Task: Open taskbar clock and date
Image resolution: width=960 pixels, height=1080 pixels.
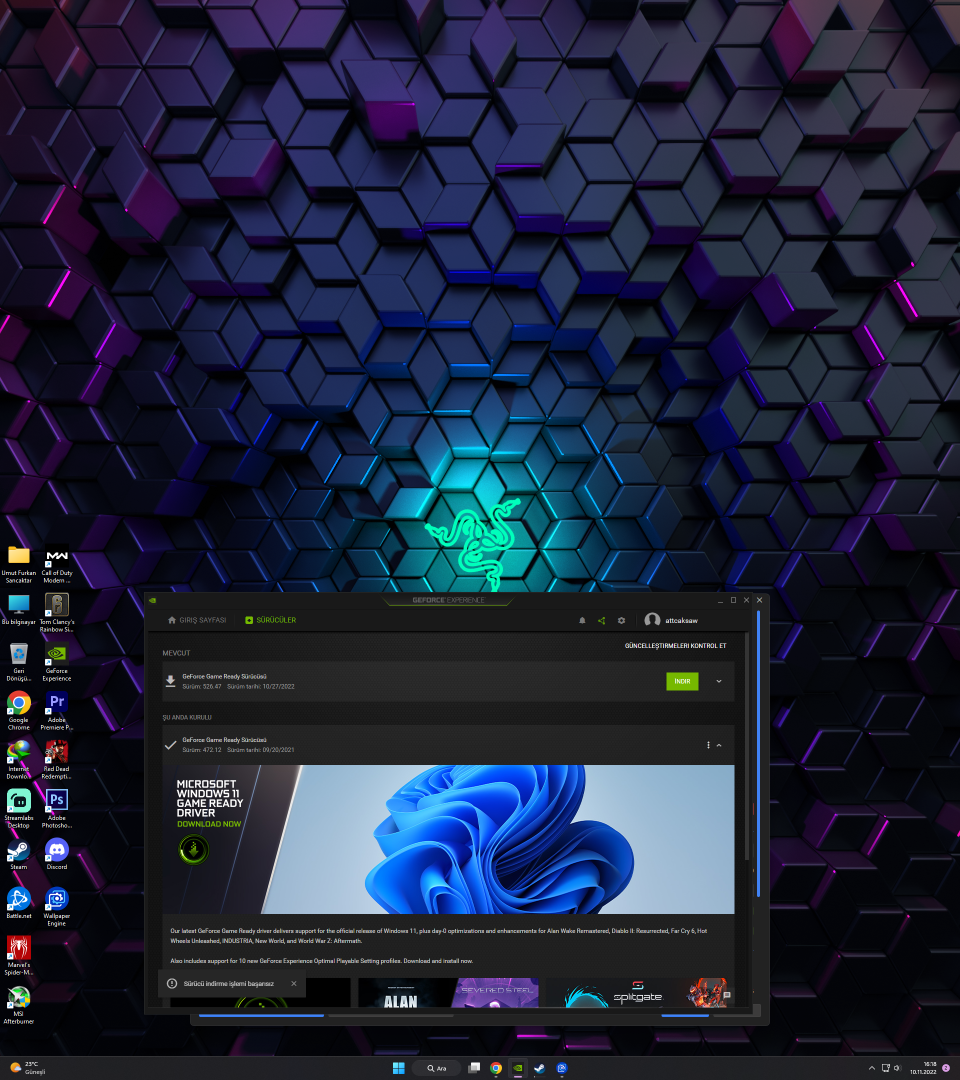Action: (923, 1068)
